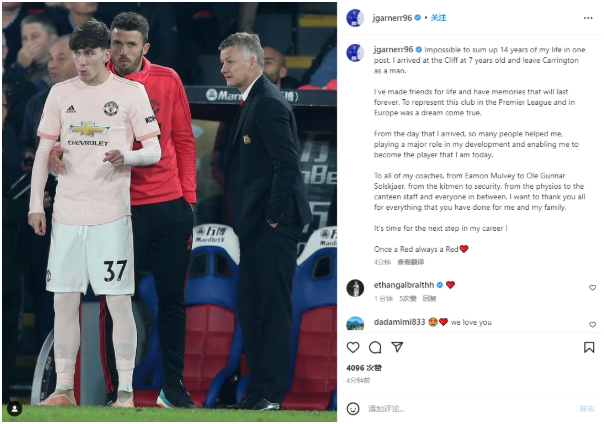Open jgarnerr96 profile from header username
604x424 pixels.
pos(392,18)
